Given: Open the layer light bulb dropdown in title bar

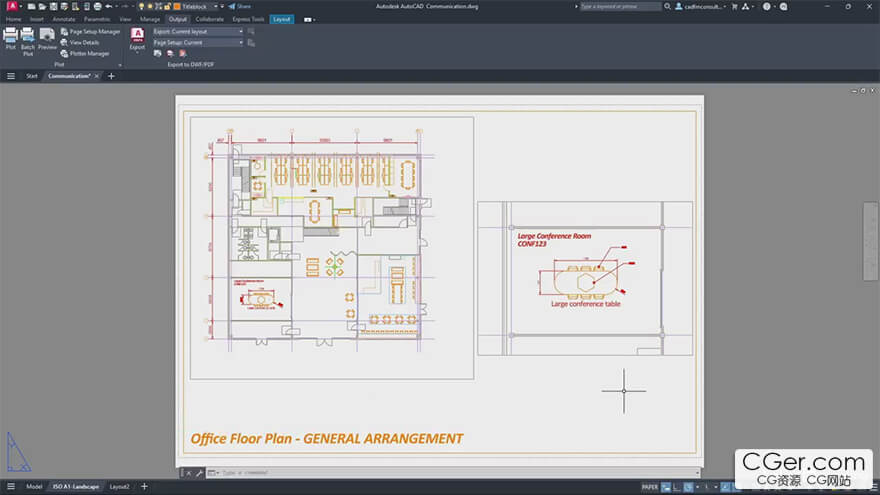Looking at the screenshot, I should [141, 7].
